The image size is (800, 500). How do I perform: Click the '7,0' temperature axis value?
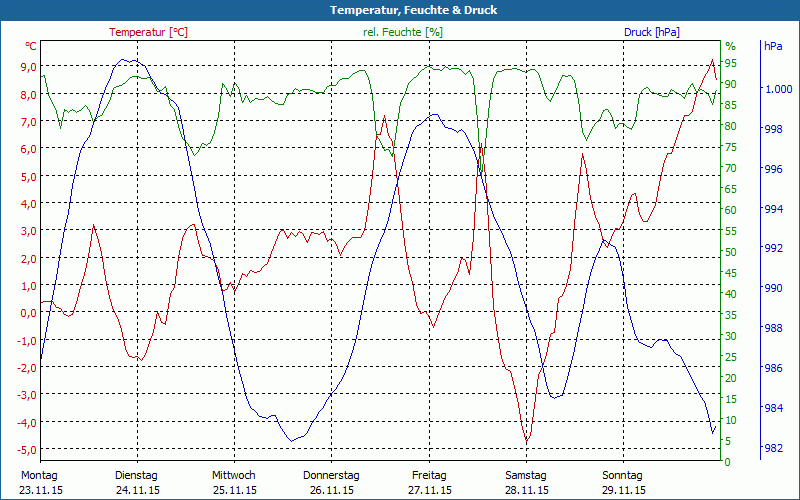(x=29, y=121)
